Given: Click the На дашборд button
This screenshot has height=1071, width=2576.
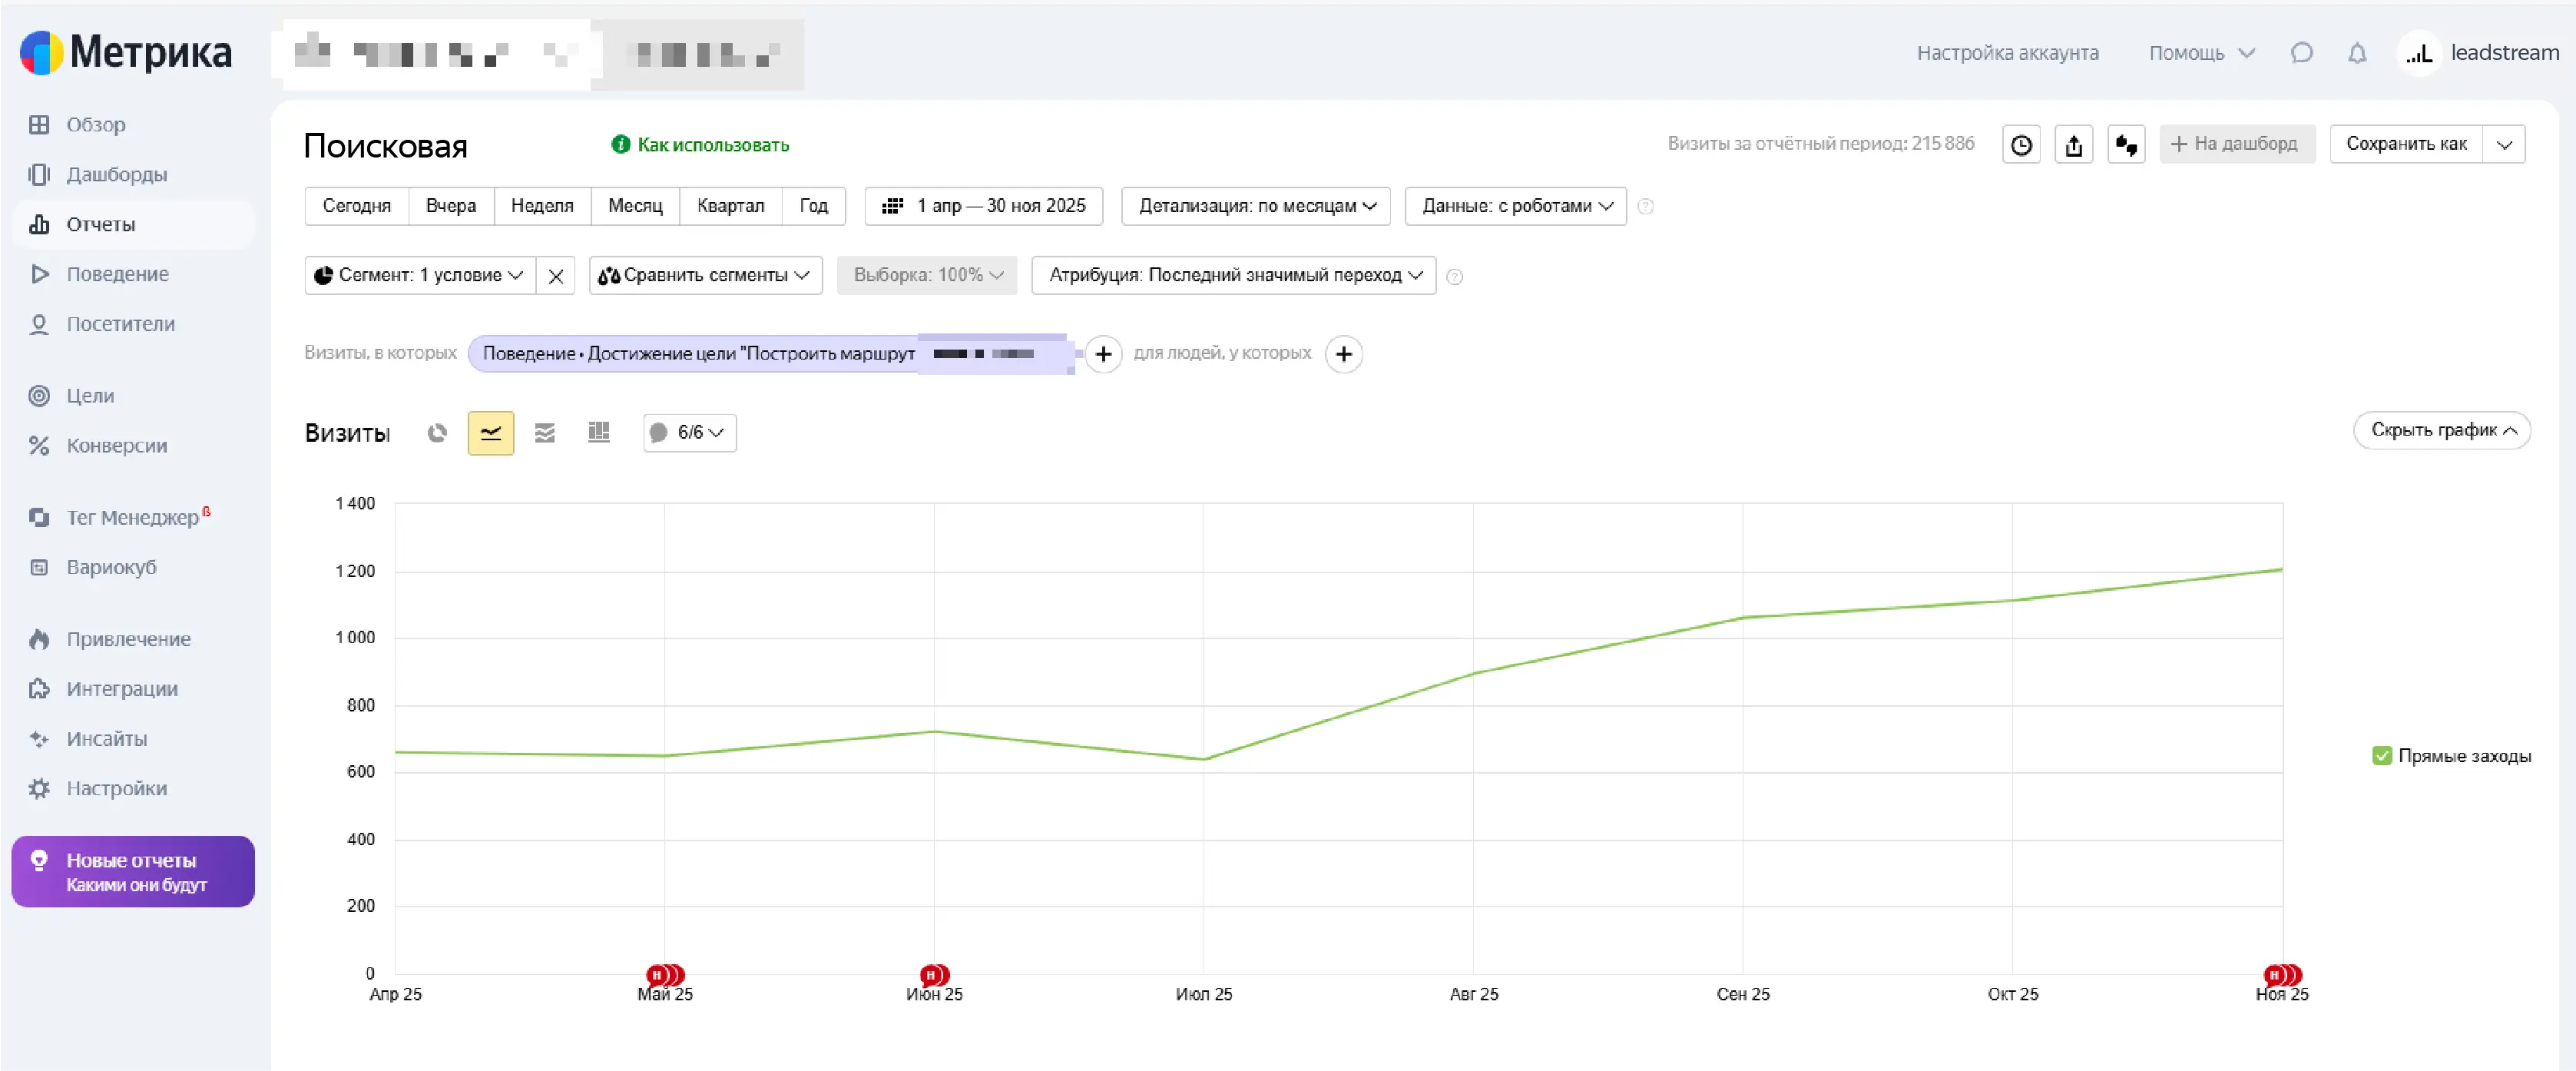Looking at the screenshot, I should tap(2236, 144).
